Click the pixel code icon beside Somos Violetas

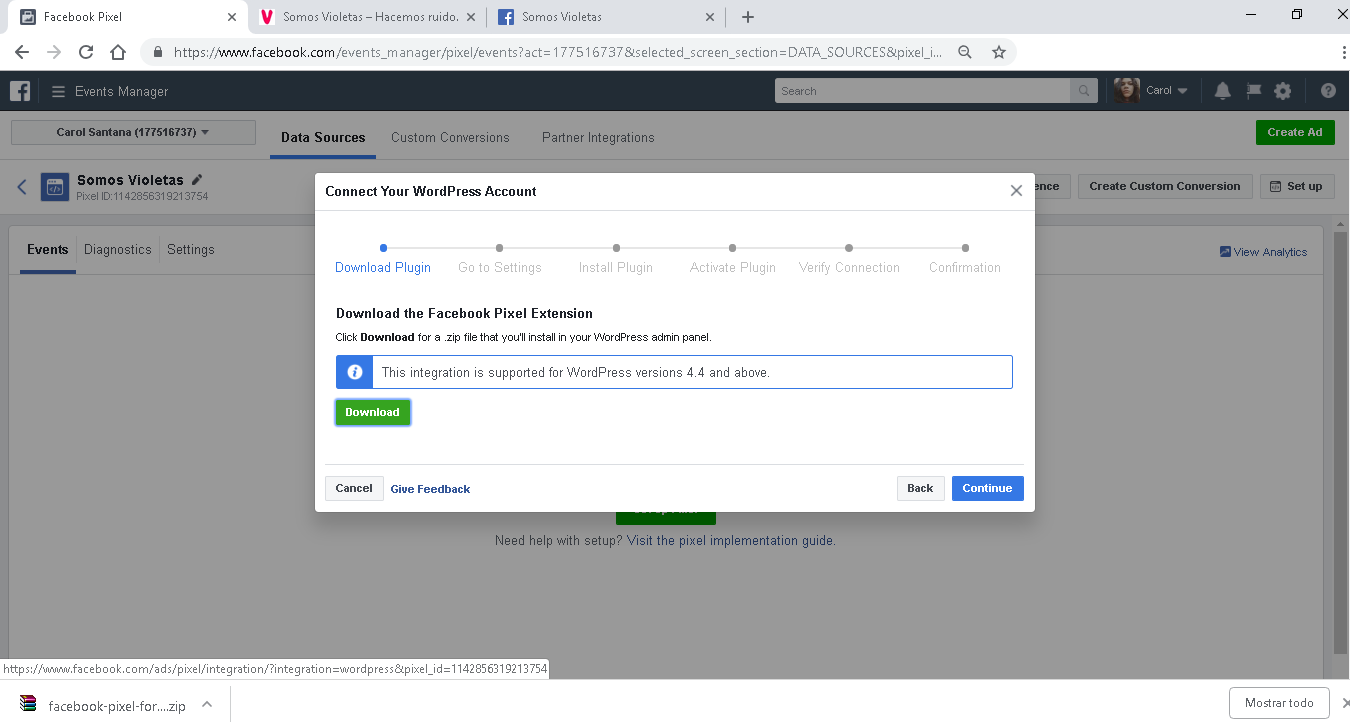pyautogui.click(x=55, y=187)
